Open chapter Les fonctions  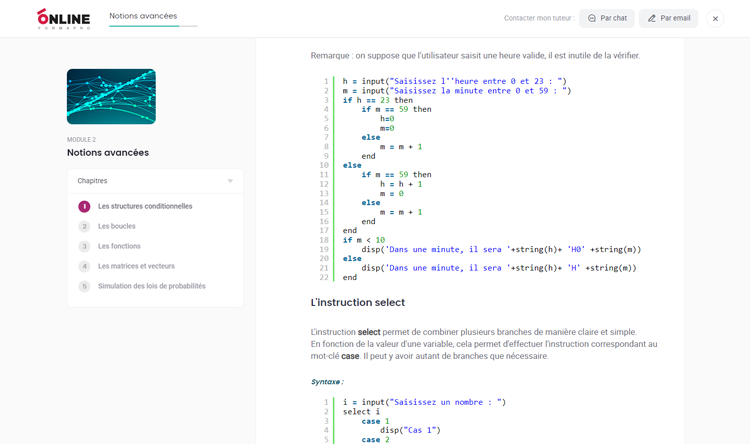(119, 246)
